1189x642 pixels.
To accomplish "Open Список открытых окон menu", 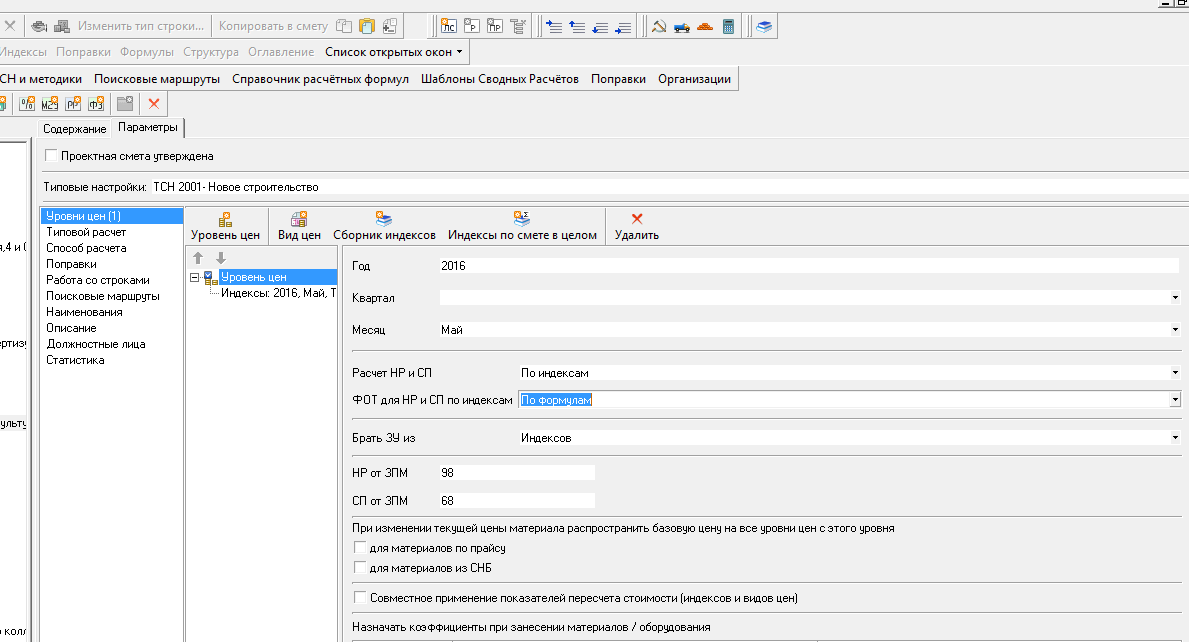I will click(393, 52).
